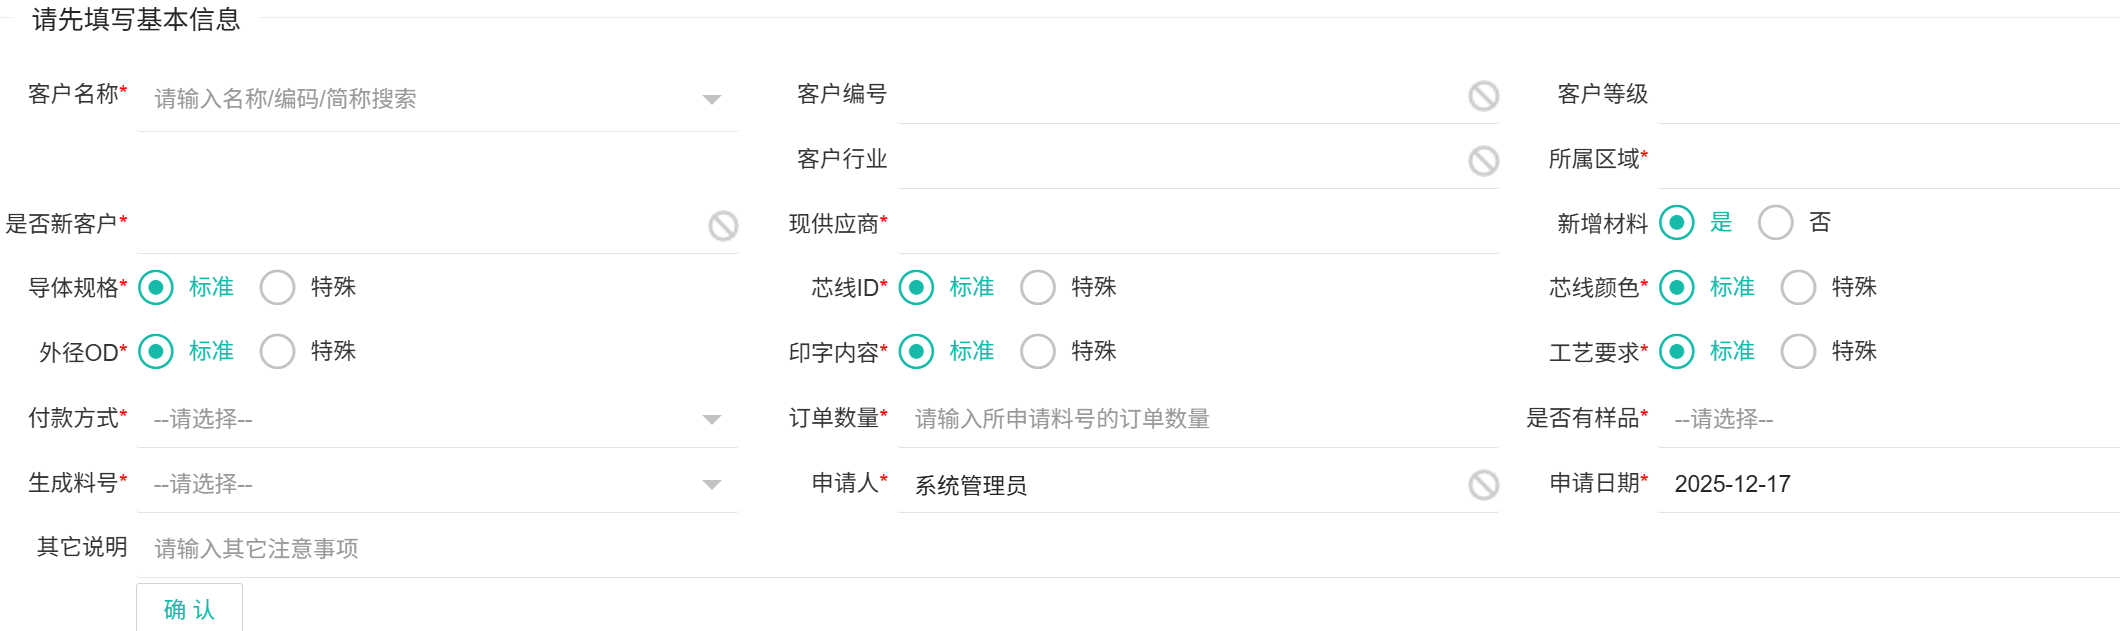Expand the 生成料号 dropdown

point(711,484)
